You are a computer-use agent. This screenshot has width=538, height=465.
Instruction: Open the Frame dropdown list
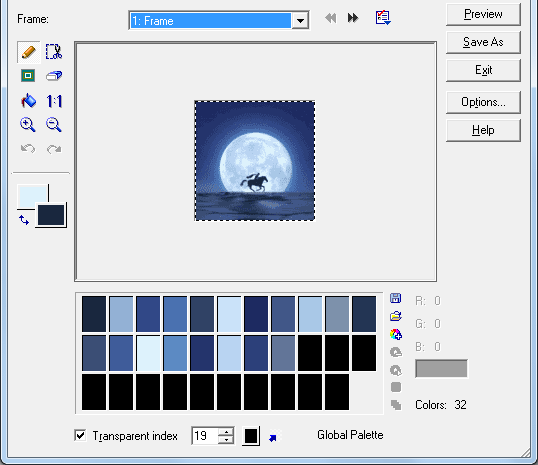click(x=300, y=21)
